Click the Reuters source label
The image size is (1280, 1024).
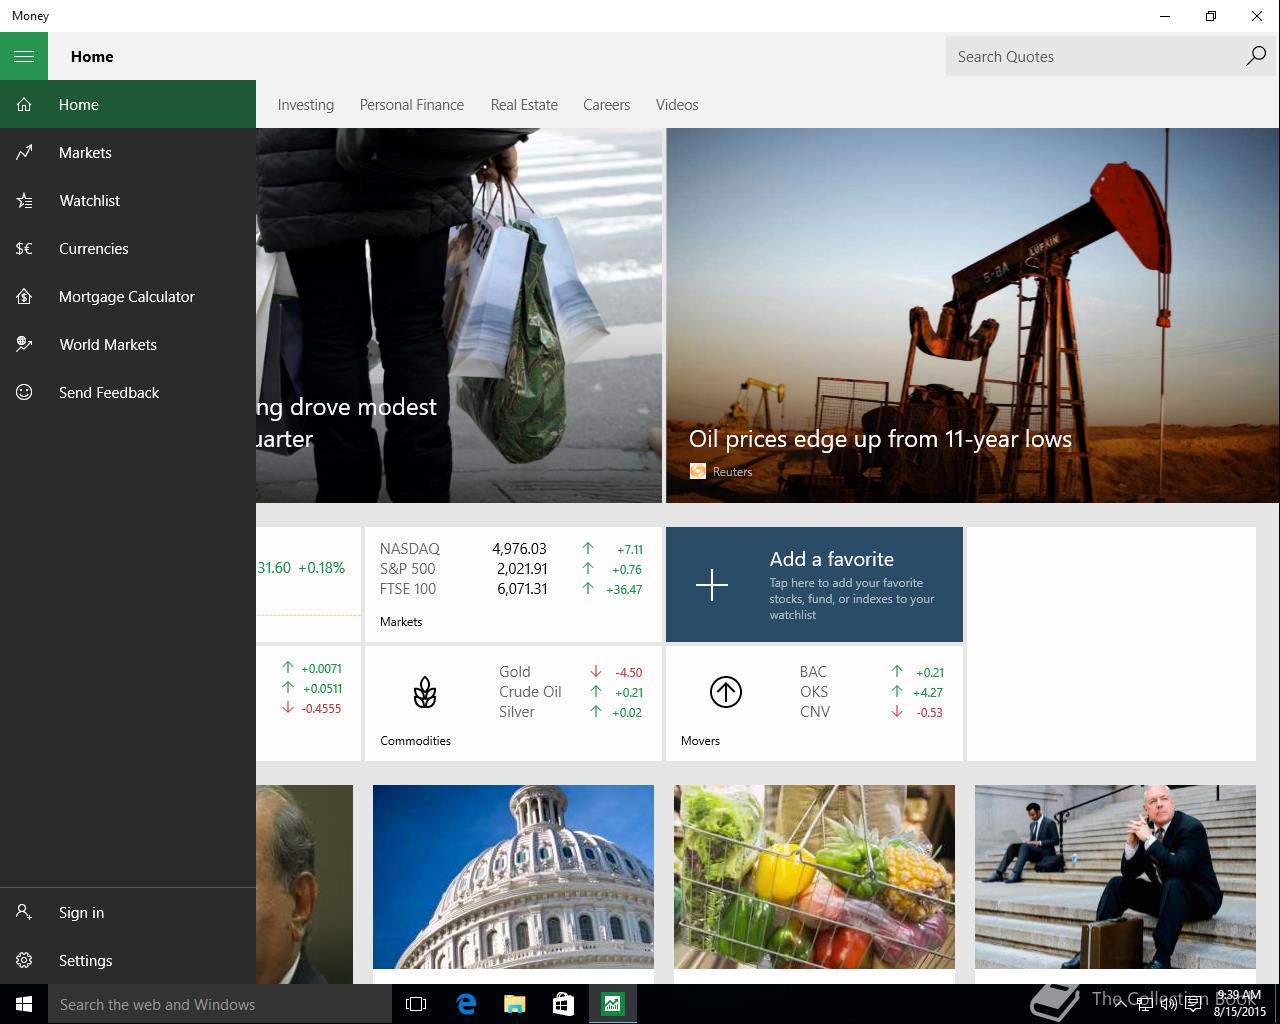click(732, 471)
